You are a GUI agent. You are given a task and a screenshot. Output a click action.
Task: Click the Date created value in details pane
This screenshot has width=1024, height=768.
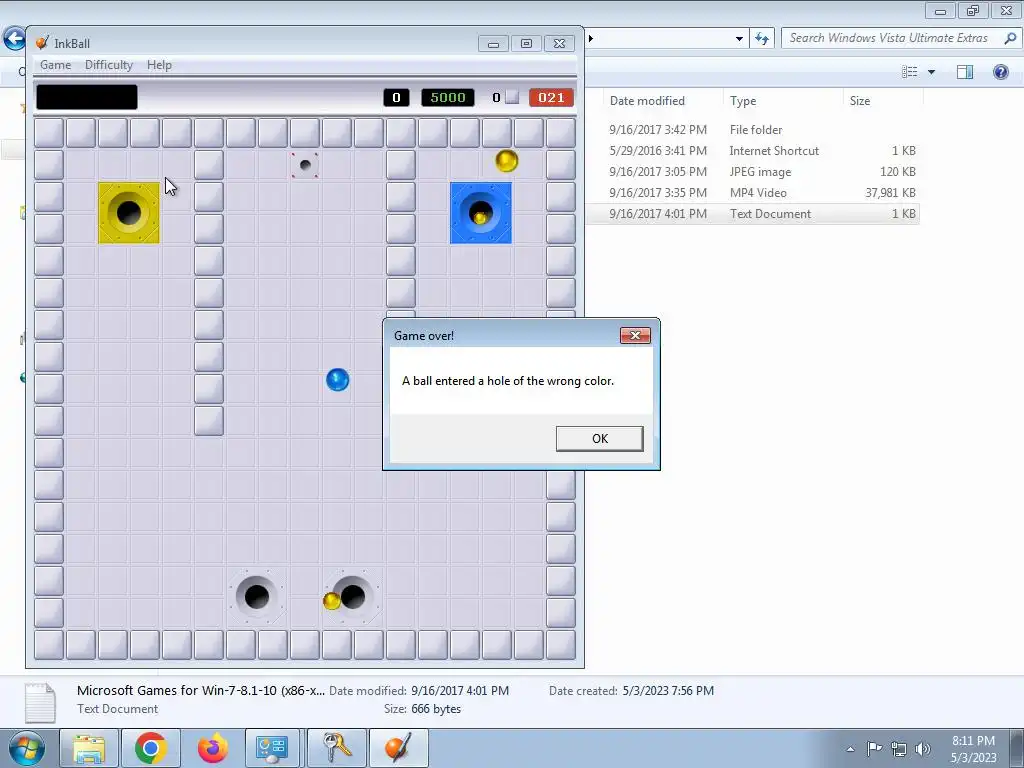point(668,690)
